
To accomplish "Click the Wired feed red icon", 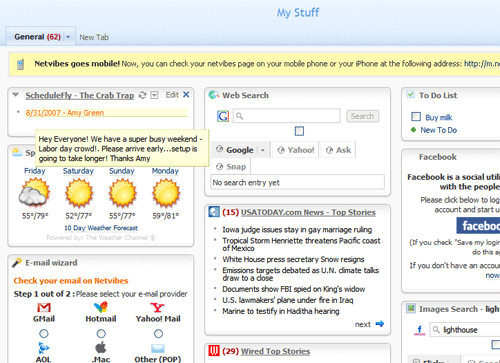I will pos(214,350).
